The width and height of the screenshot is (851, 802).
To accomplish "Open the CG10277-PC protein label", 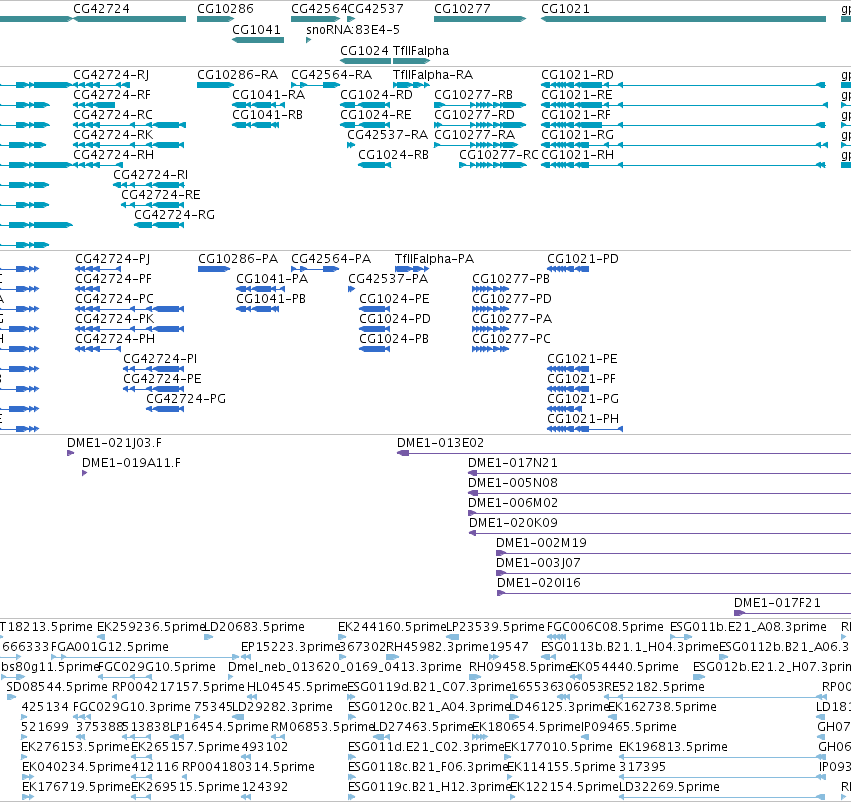I will tap(511, 339).
